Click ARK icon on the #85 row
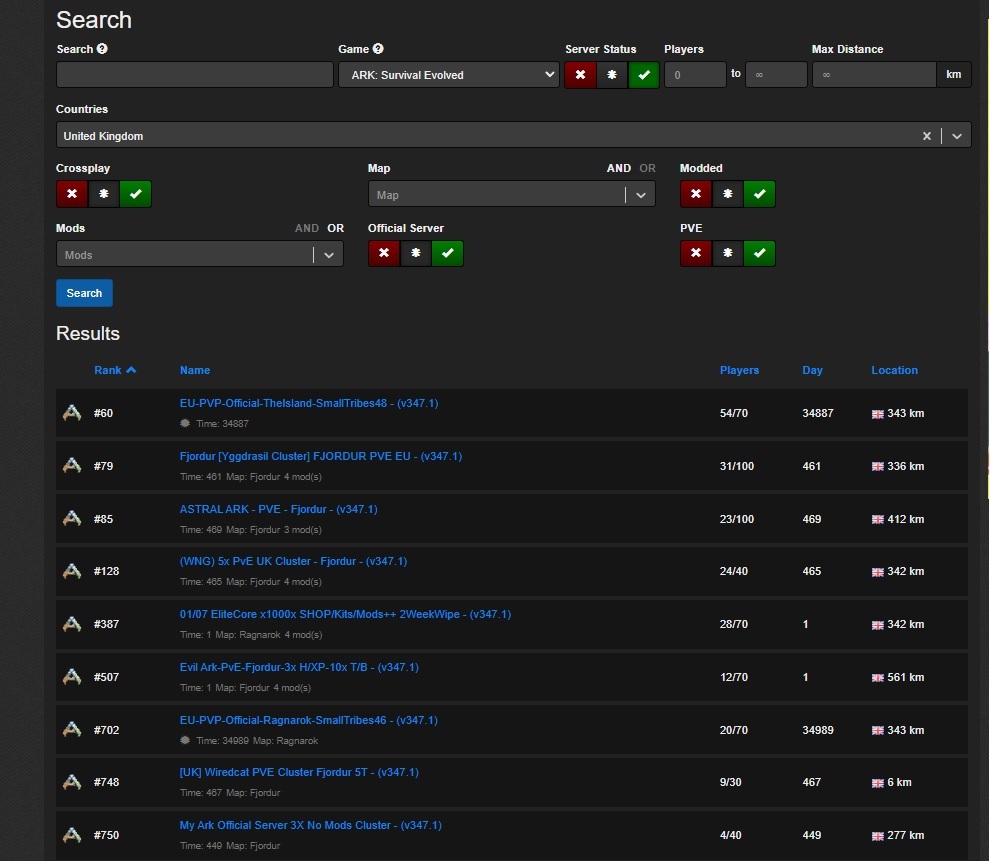This screenshot has width=990, height=864. pos(72,519)
